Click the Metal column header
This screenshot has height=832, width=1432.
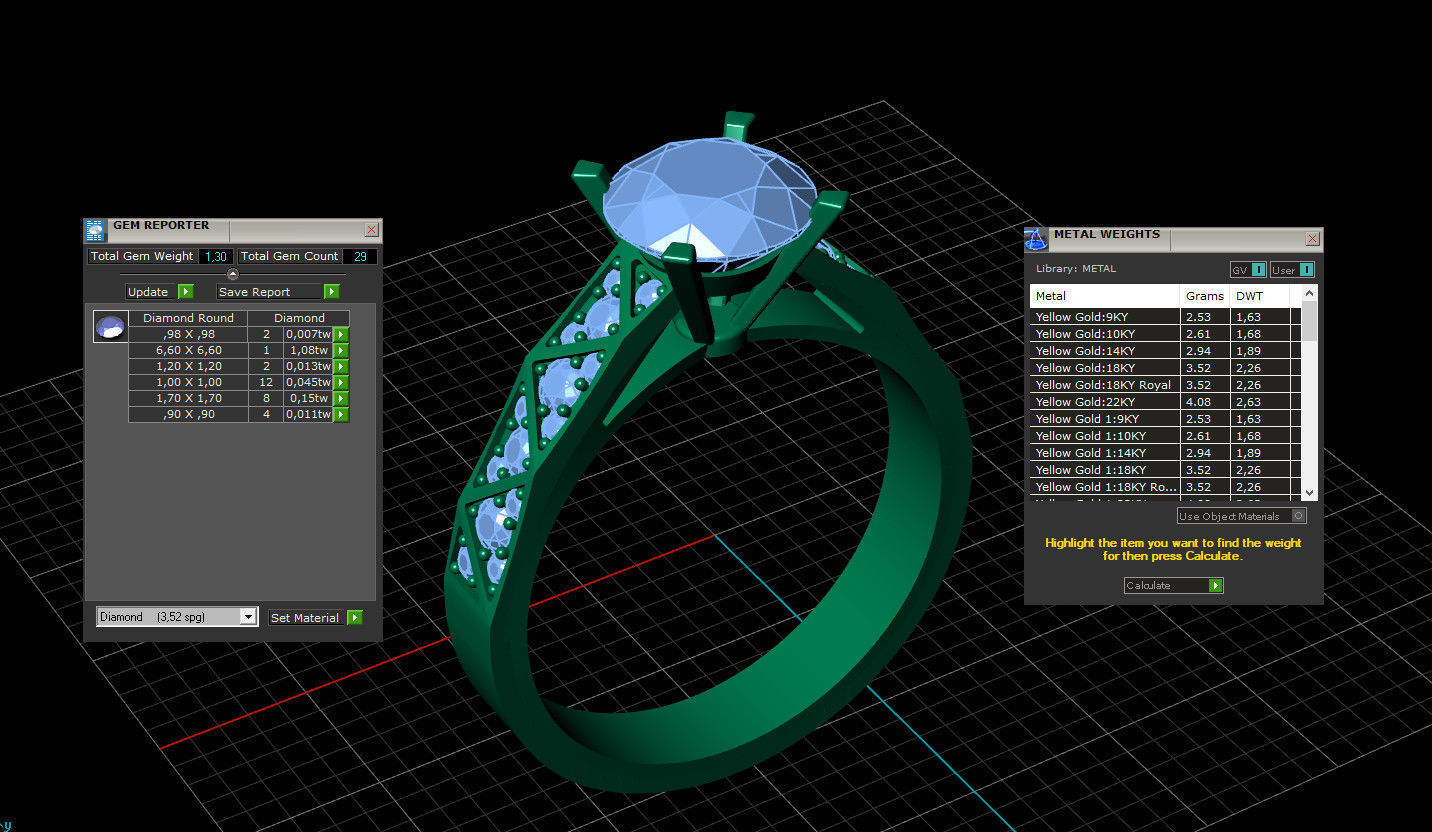click(x=1105, y=296)
